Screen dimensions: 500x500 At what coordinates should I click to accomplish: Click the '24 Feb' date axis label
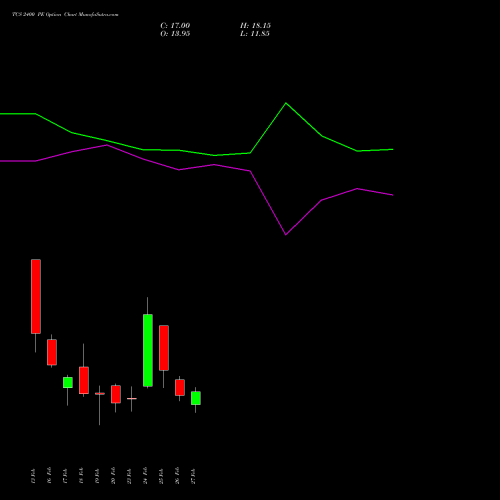click(x=145, y=475)
